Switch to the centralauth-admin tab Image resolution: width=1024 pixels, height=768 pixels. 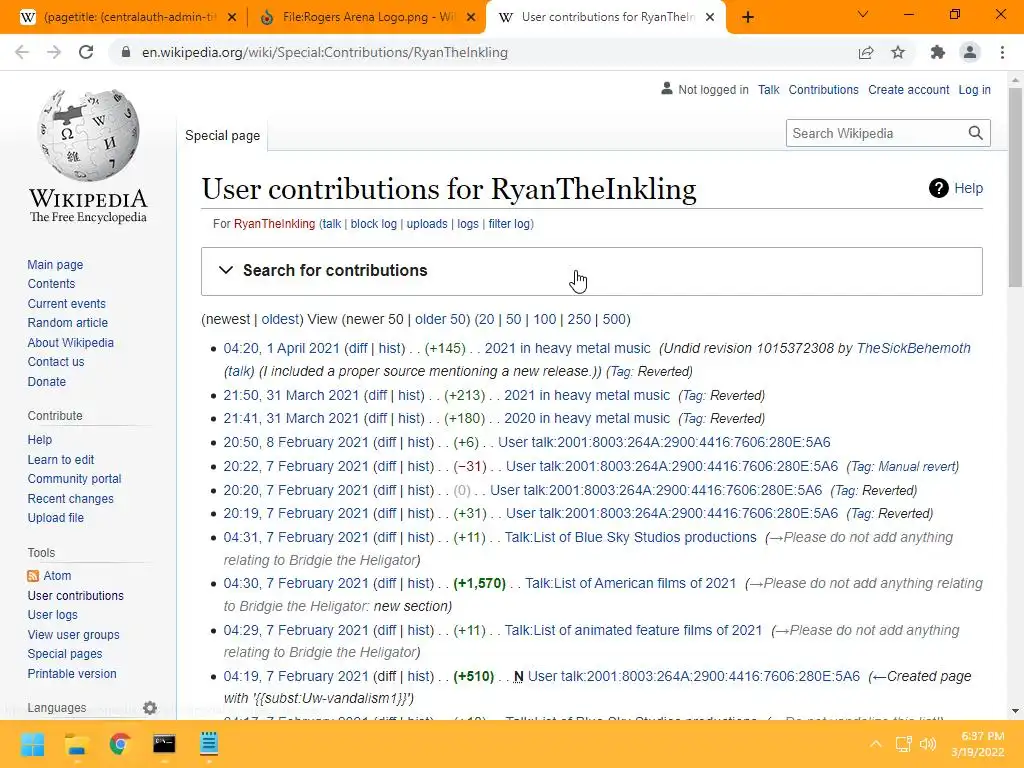click(129, 18)
